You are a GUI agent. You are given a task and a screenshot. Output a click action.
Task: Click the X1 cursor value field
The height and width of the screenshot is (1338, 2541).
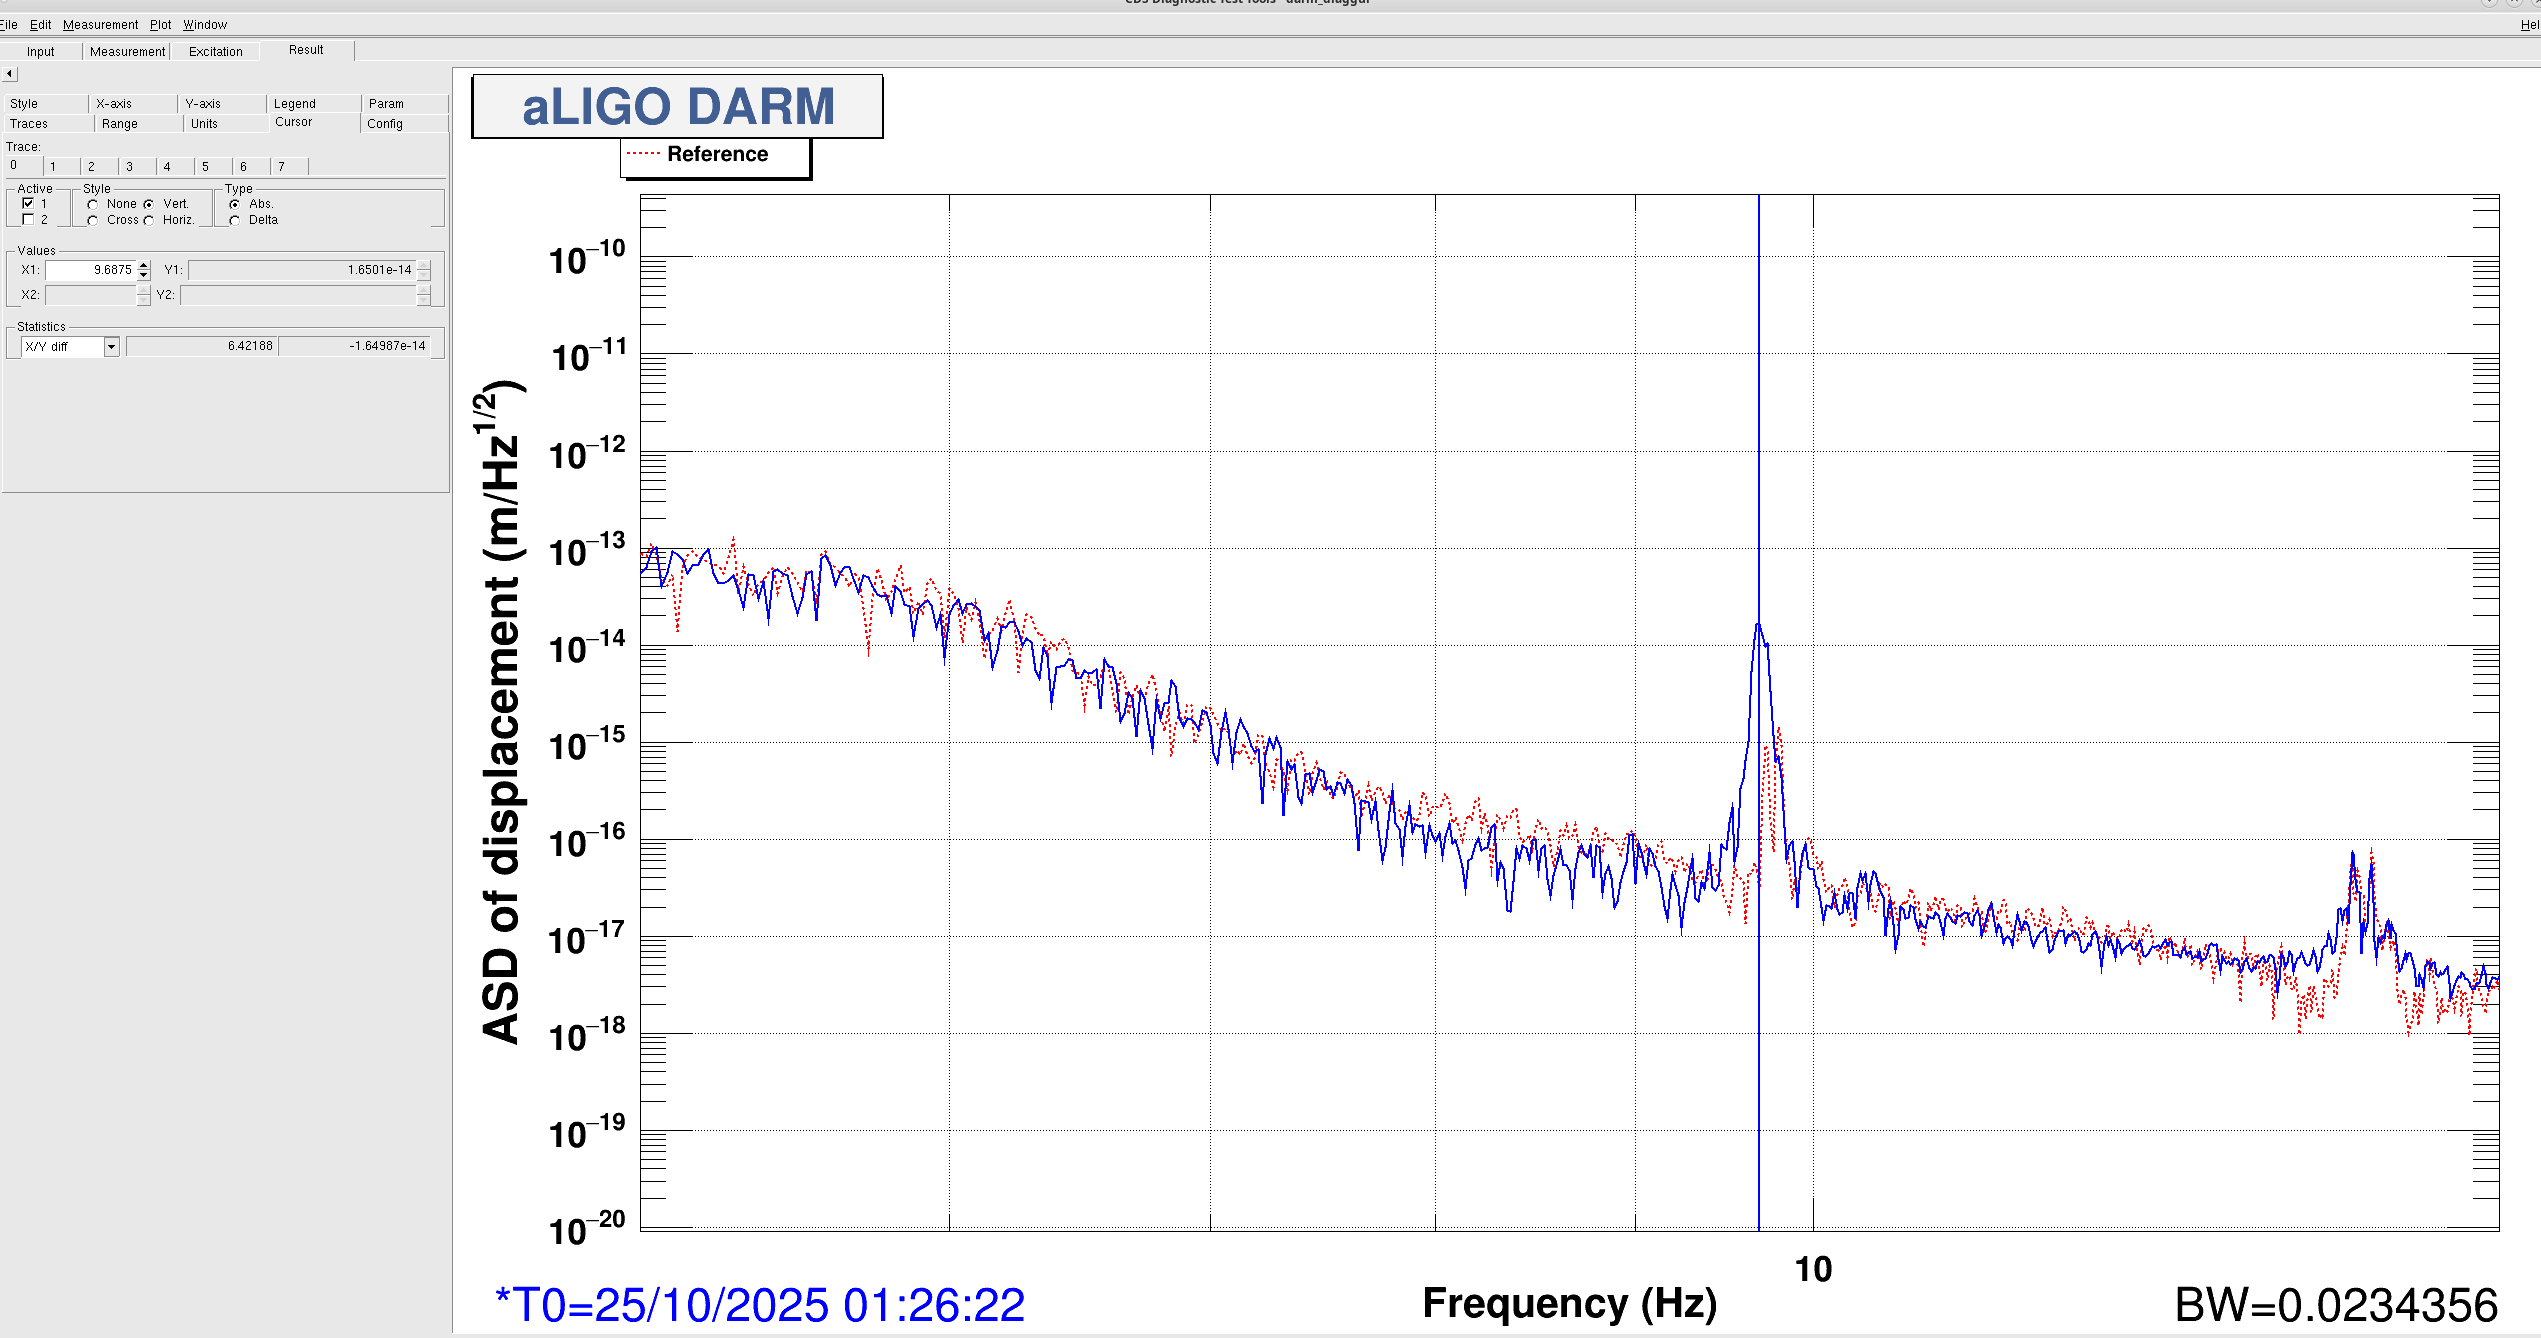(90, 270)
